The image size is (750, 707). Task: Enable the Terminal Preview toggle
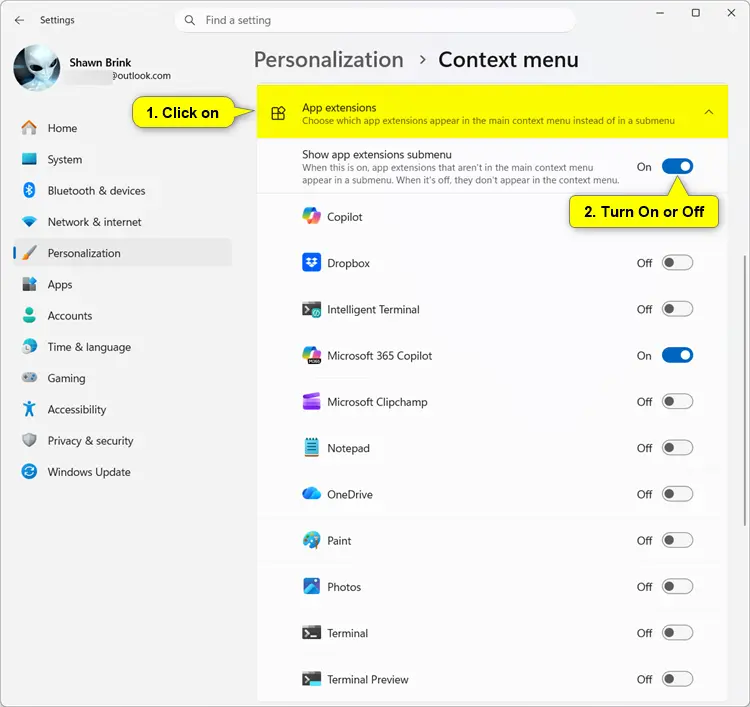pyautogui.click(x=677, y=679)
